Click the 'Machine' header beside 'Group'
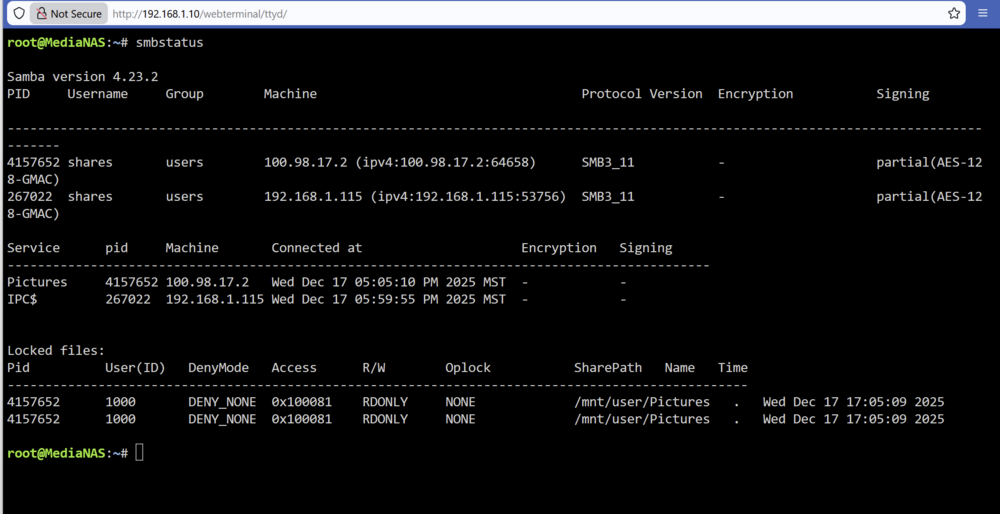 290,94
